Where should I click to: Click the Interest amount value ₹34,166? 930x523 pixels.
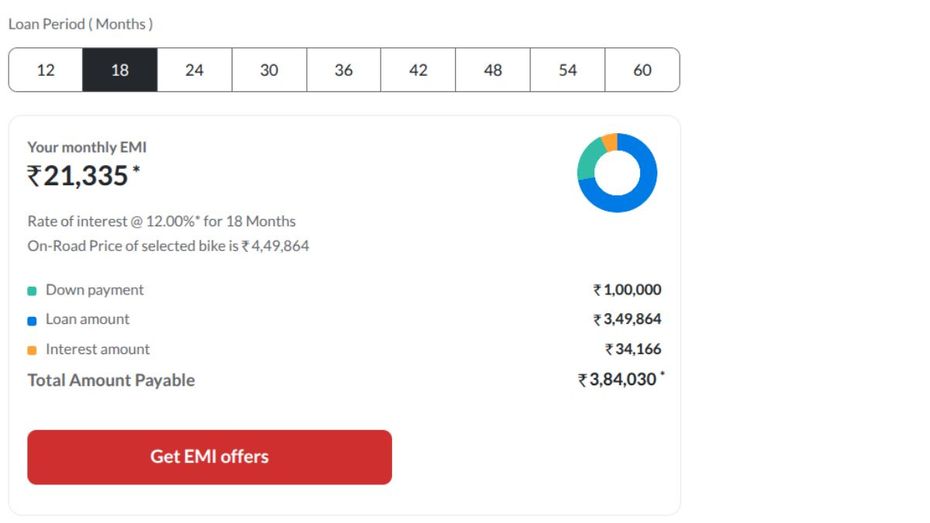[x=633, y=349]
